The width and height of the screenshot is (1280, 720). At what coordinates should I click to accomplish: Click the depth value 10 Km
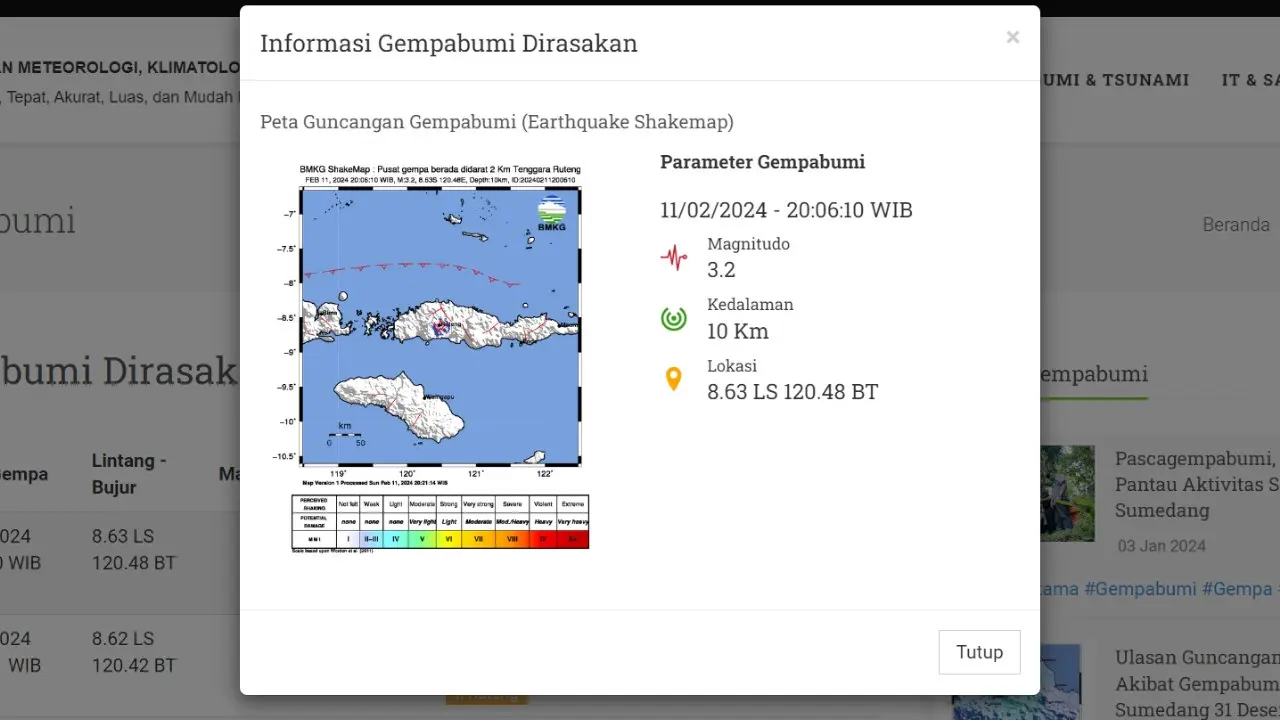pyautogui.click(x=738, y=331)
